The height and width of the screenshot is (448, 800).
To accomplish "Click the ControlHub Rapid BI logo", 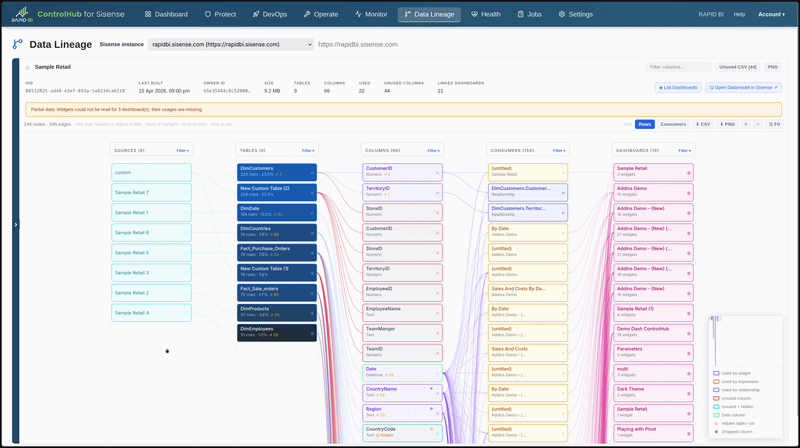I will (x=22, y=14).
